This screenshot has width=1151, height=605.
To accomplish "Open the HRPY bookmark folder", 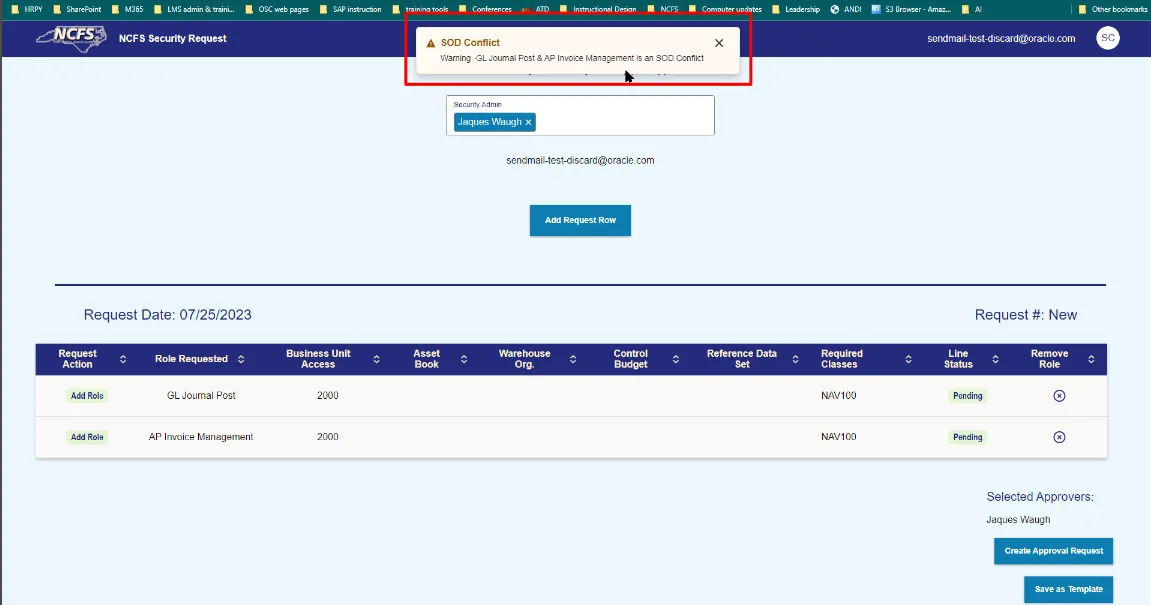I will [27, 10].
